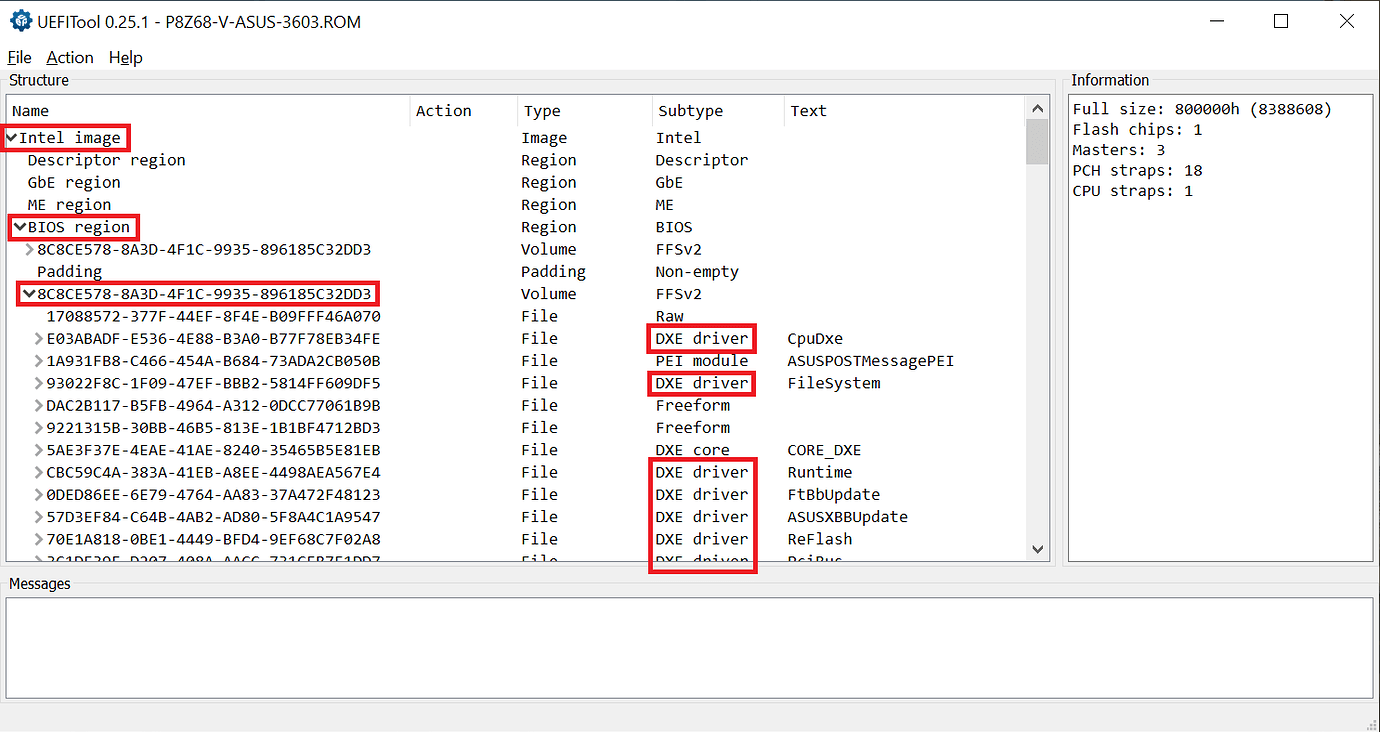Select the ASUSPOSTMessagePEI module row
The image size is (1380, 732).
[200, 360]
